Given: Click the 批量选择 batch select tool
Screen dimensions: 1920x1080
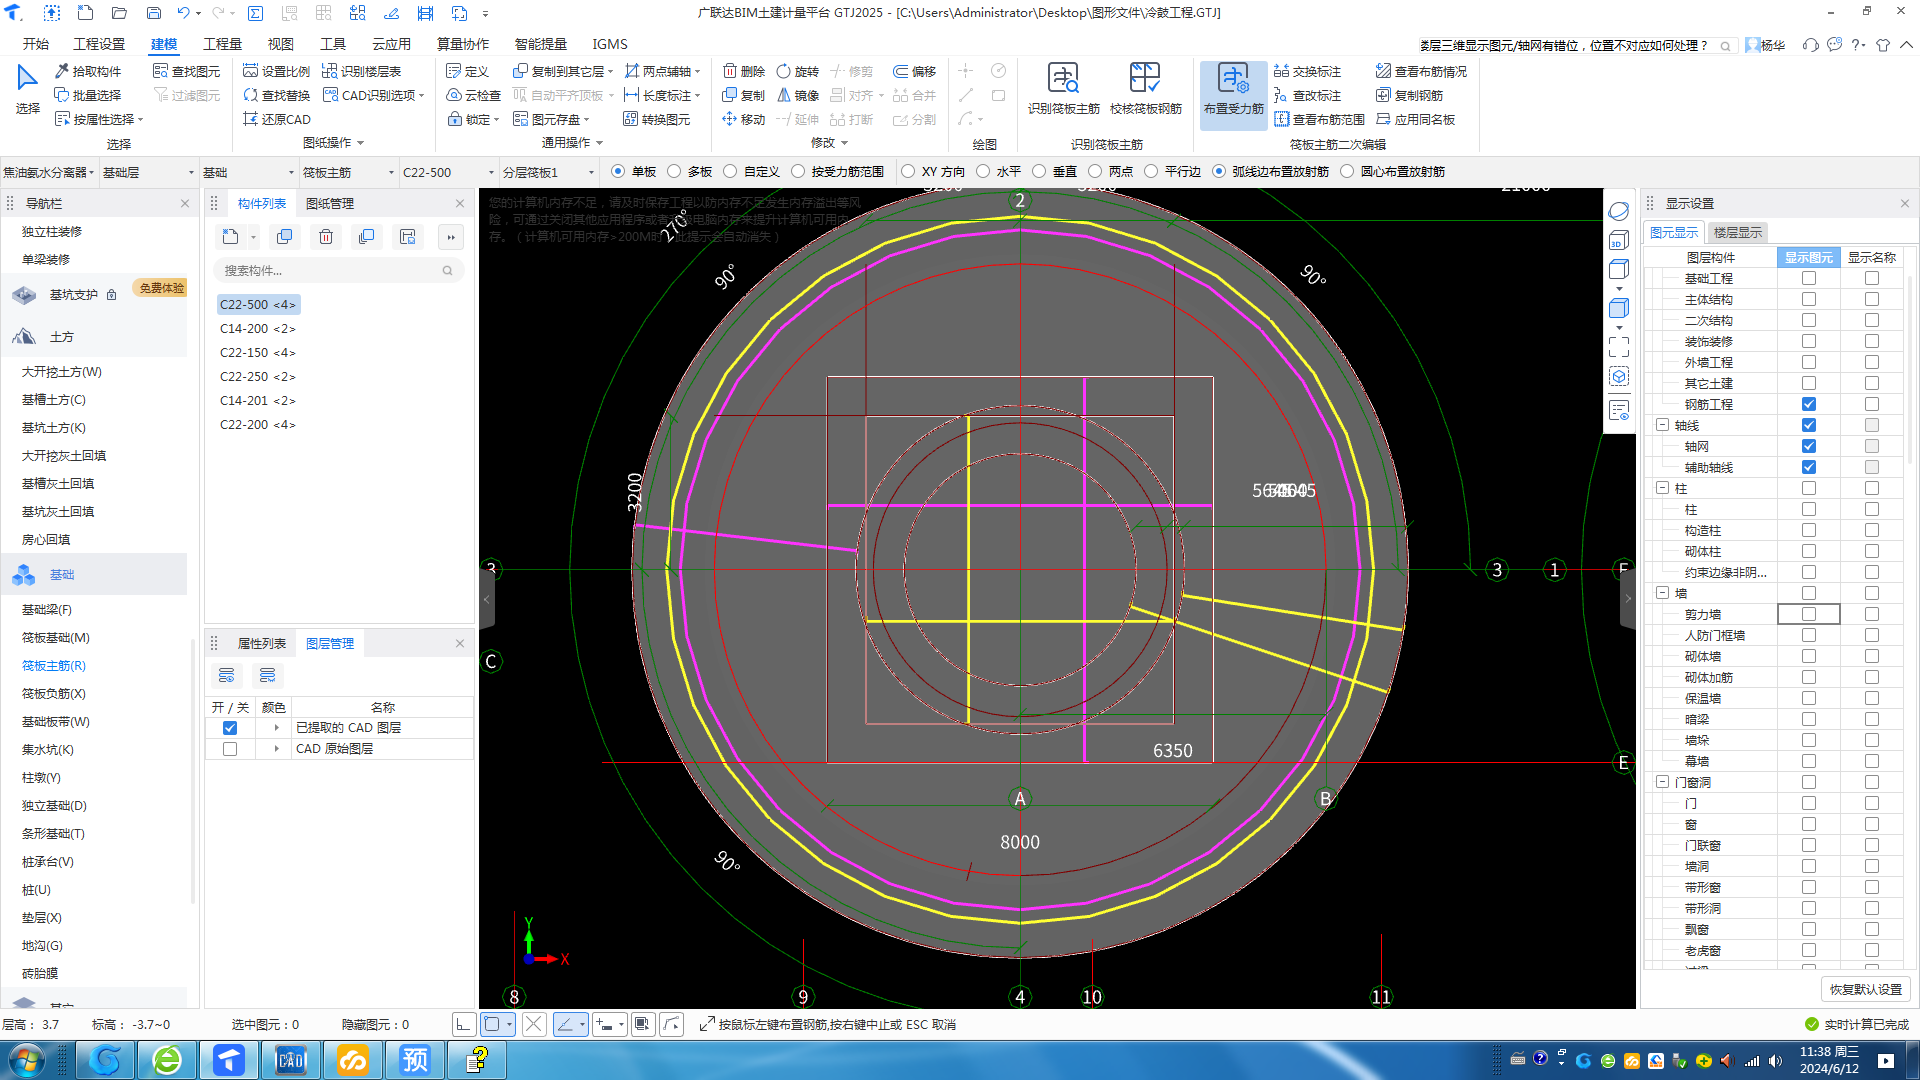Looking at the screenshot, I should (x=88, y=95).
